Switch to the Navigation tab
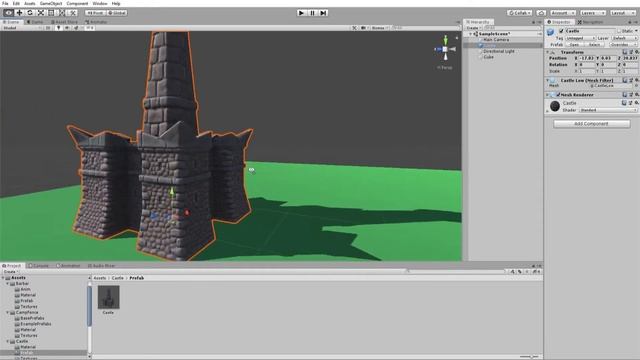The width and height of the screenshot is (640, 360). click(591, 22)
